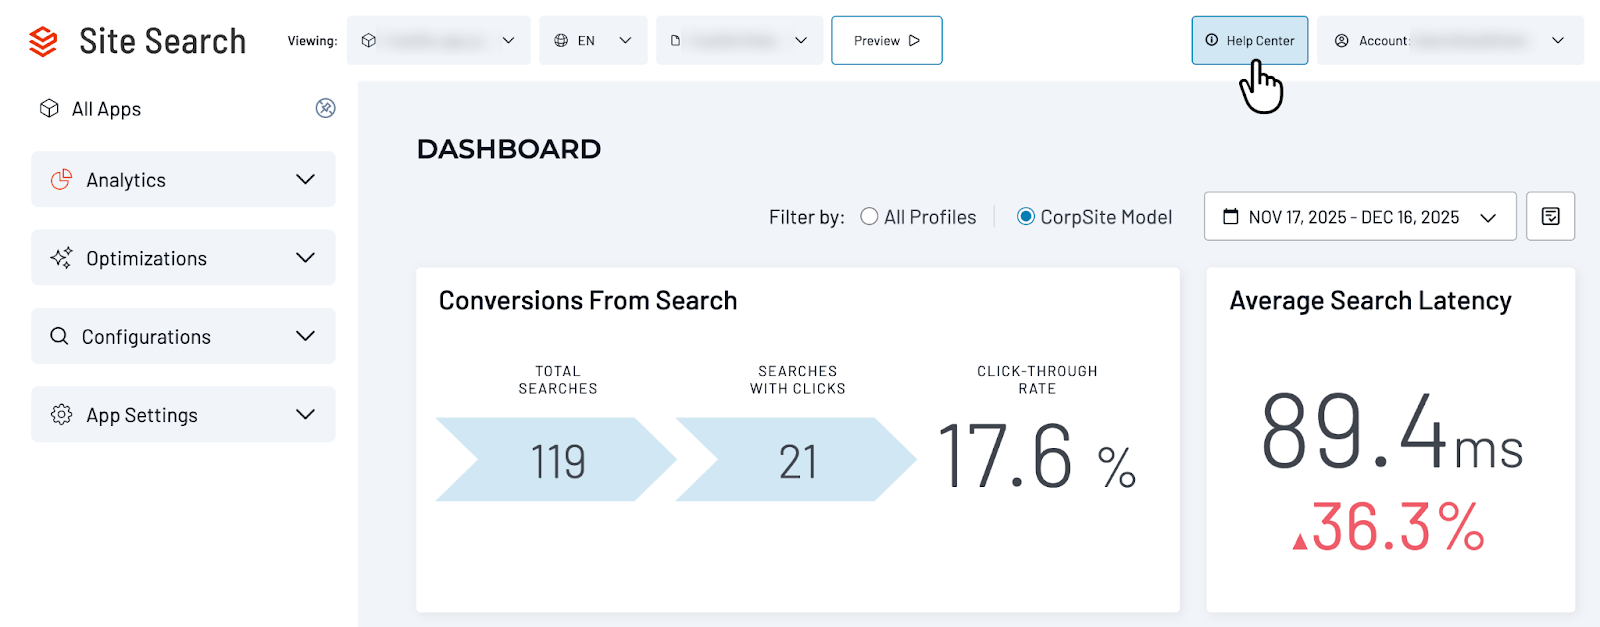Image resolution: width=1600 pixels, height=627 pixels.
Task: Click the Optimizations sparkle icon
Action: click(61, 257)
